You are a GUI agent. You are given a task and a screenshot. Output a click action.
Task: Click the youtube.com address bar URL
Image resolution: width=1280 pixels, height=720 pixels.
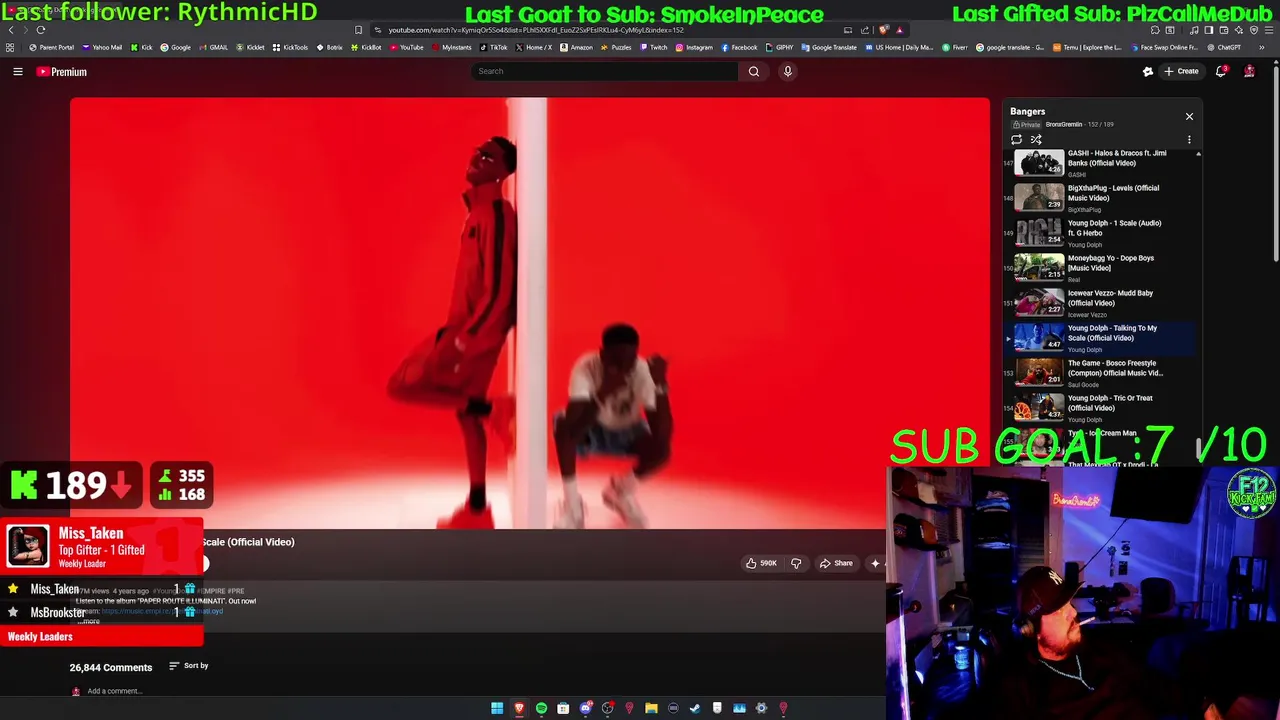(536, 30)
